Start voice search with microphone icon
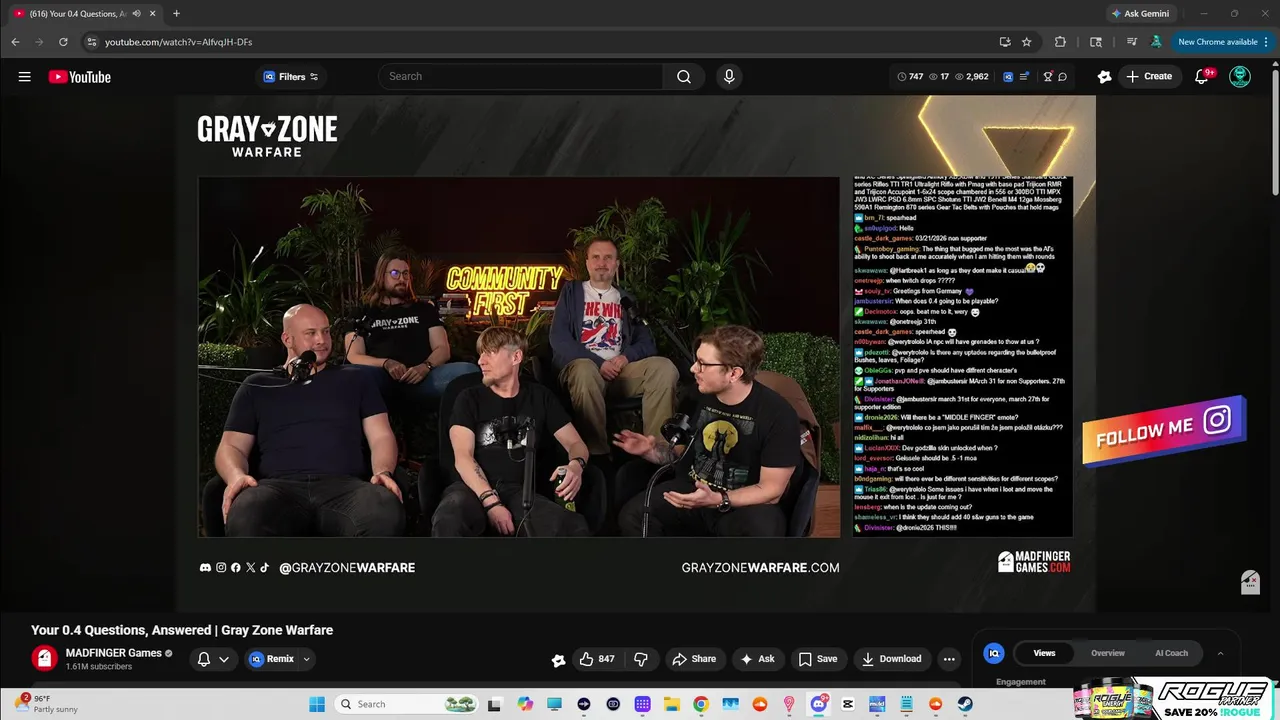The image size is (1280, 720). click(x=729, y=77)
